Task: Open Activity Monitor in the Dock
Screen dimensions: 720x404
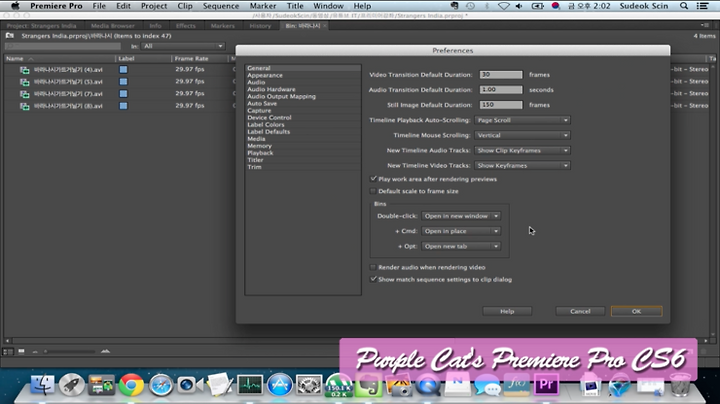Action: 250,385
